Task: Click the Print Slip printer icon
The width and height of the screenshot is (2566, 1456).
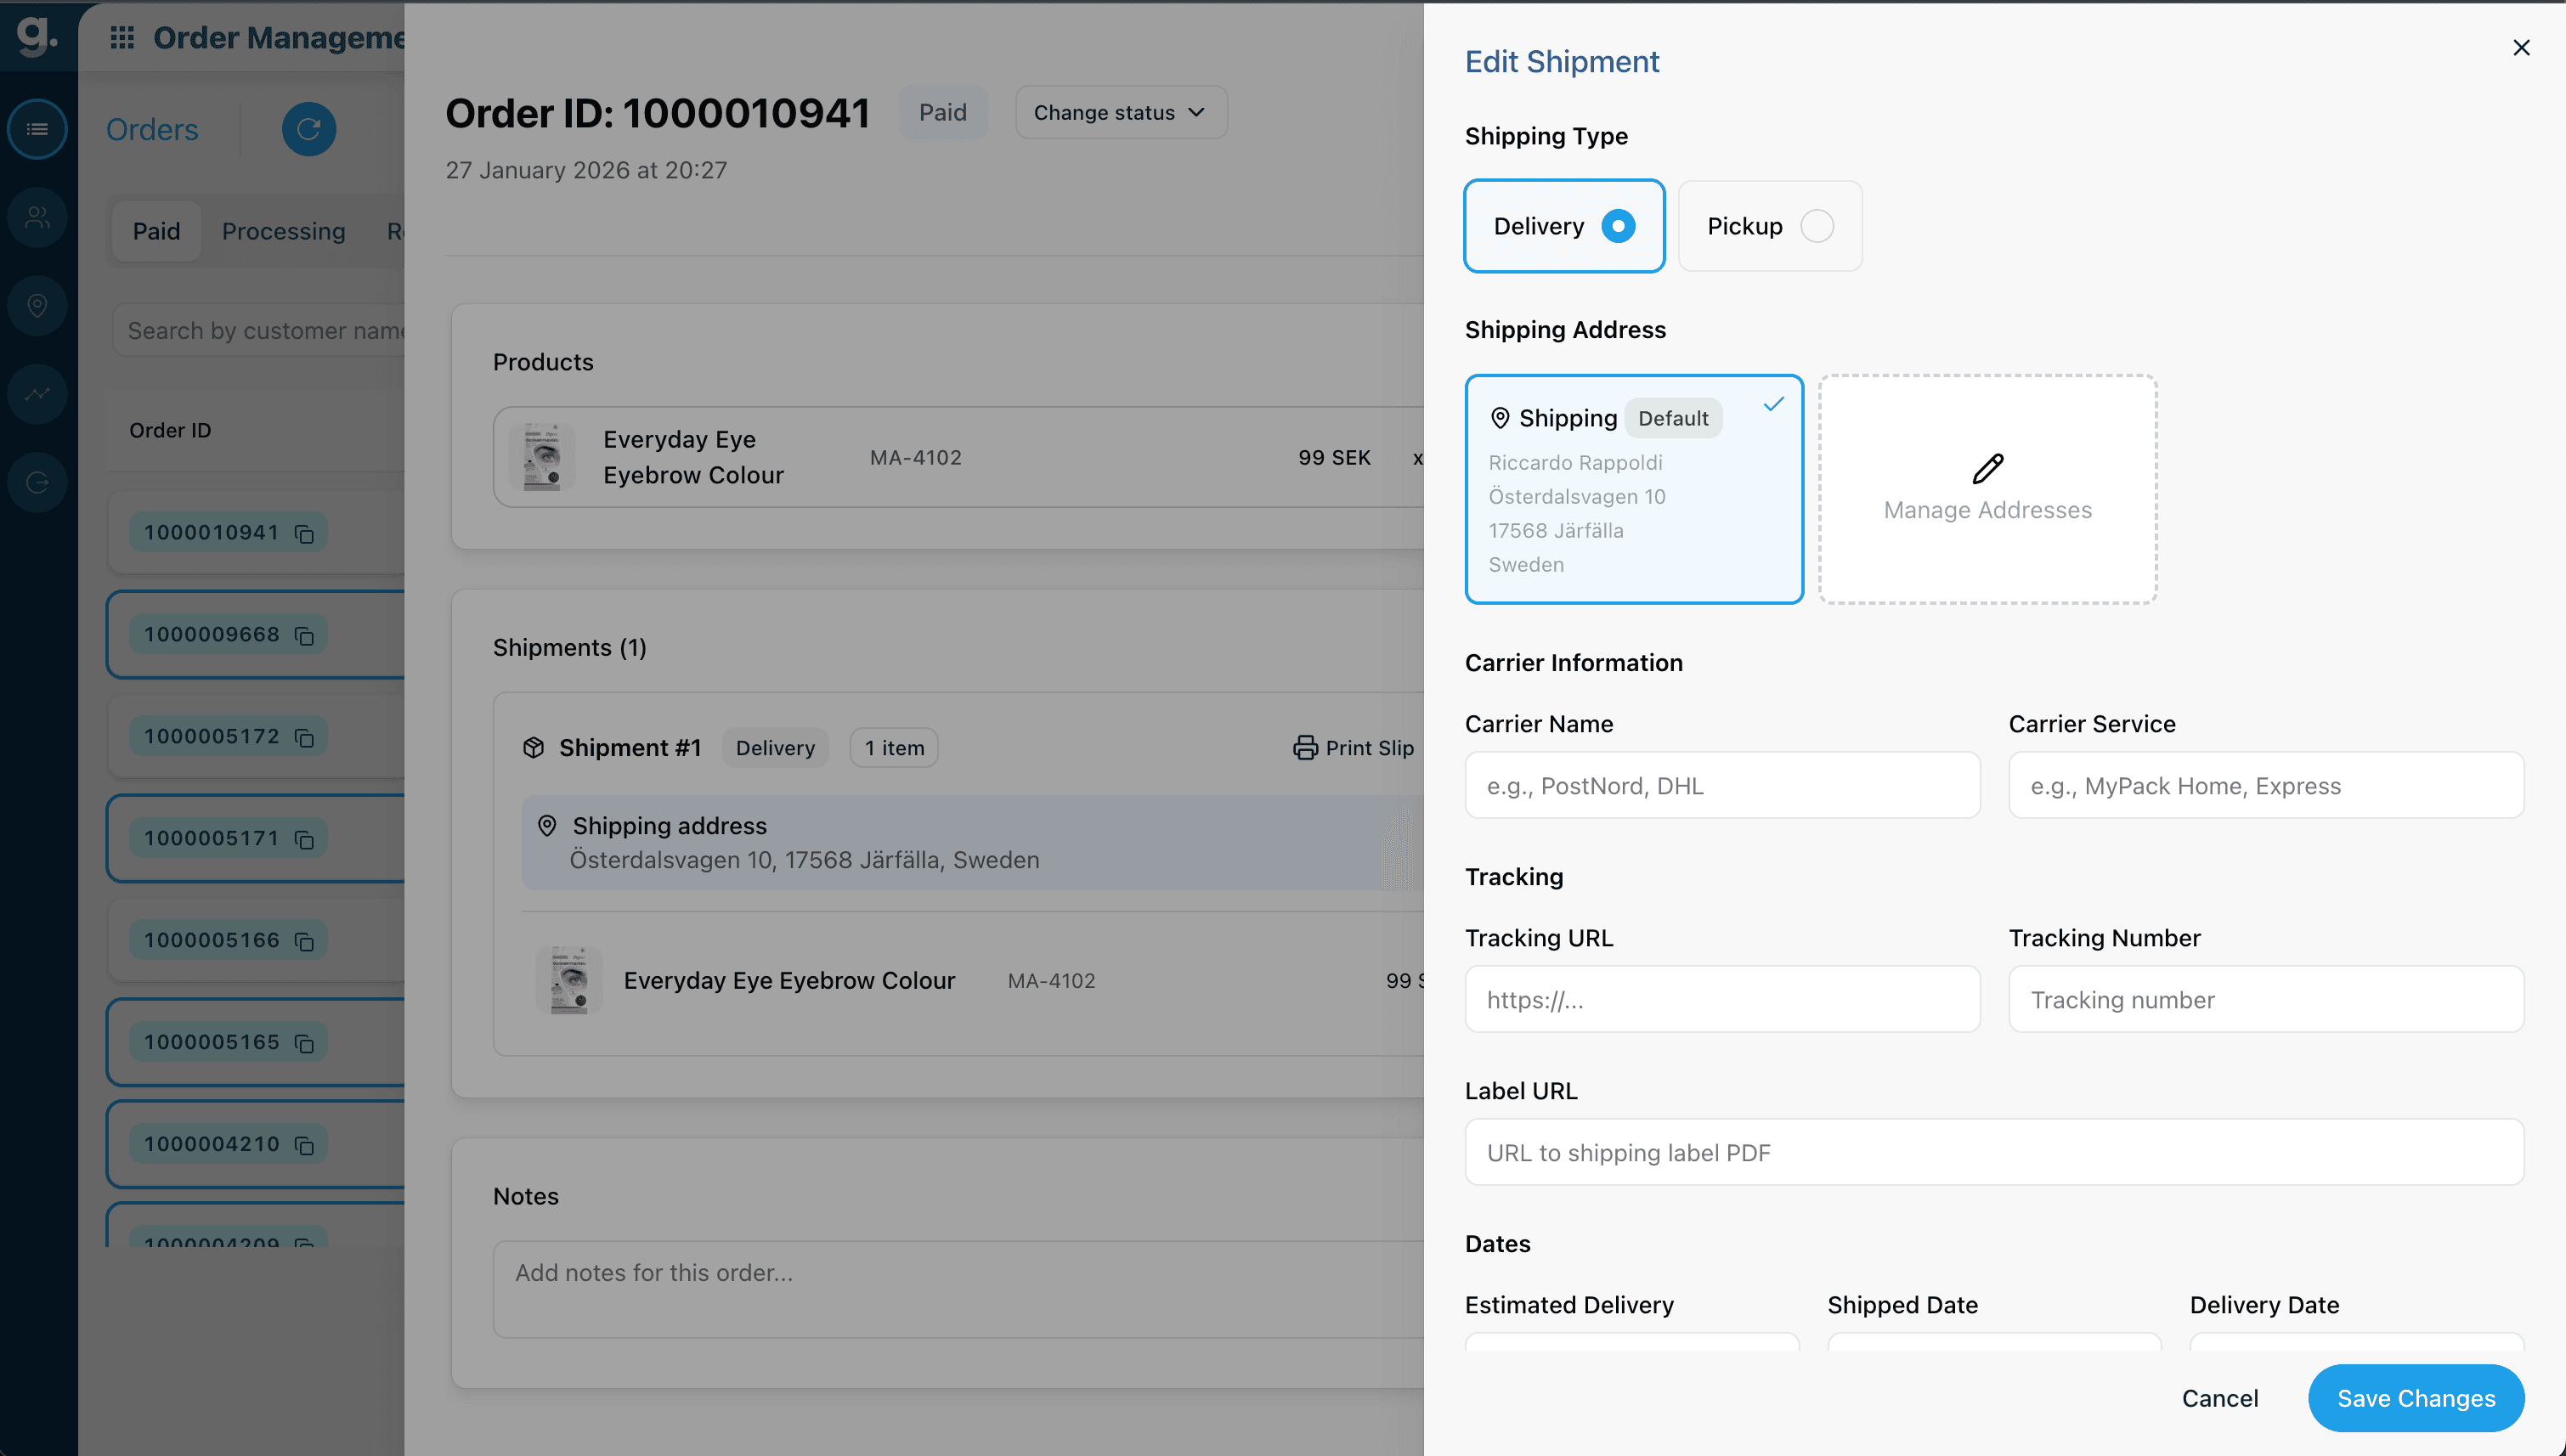Action: click(1305, 747)
